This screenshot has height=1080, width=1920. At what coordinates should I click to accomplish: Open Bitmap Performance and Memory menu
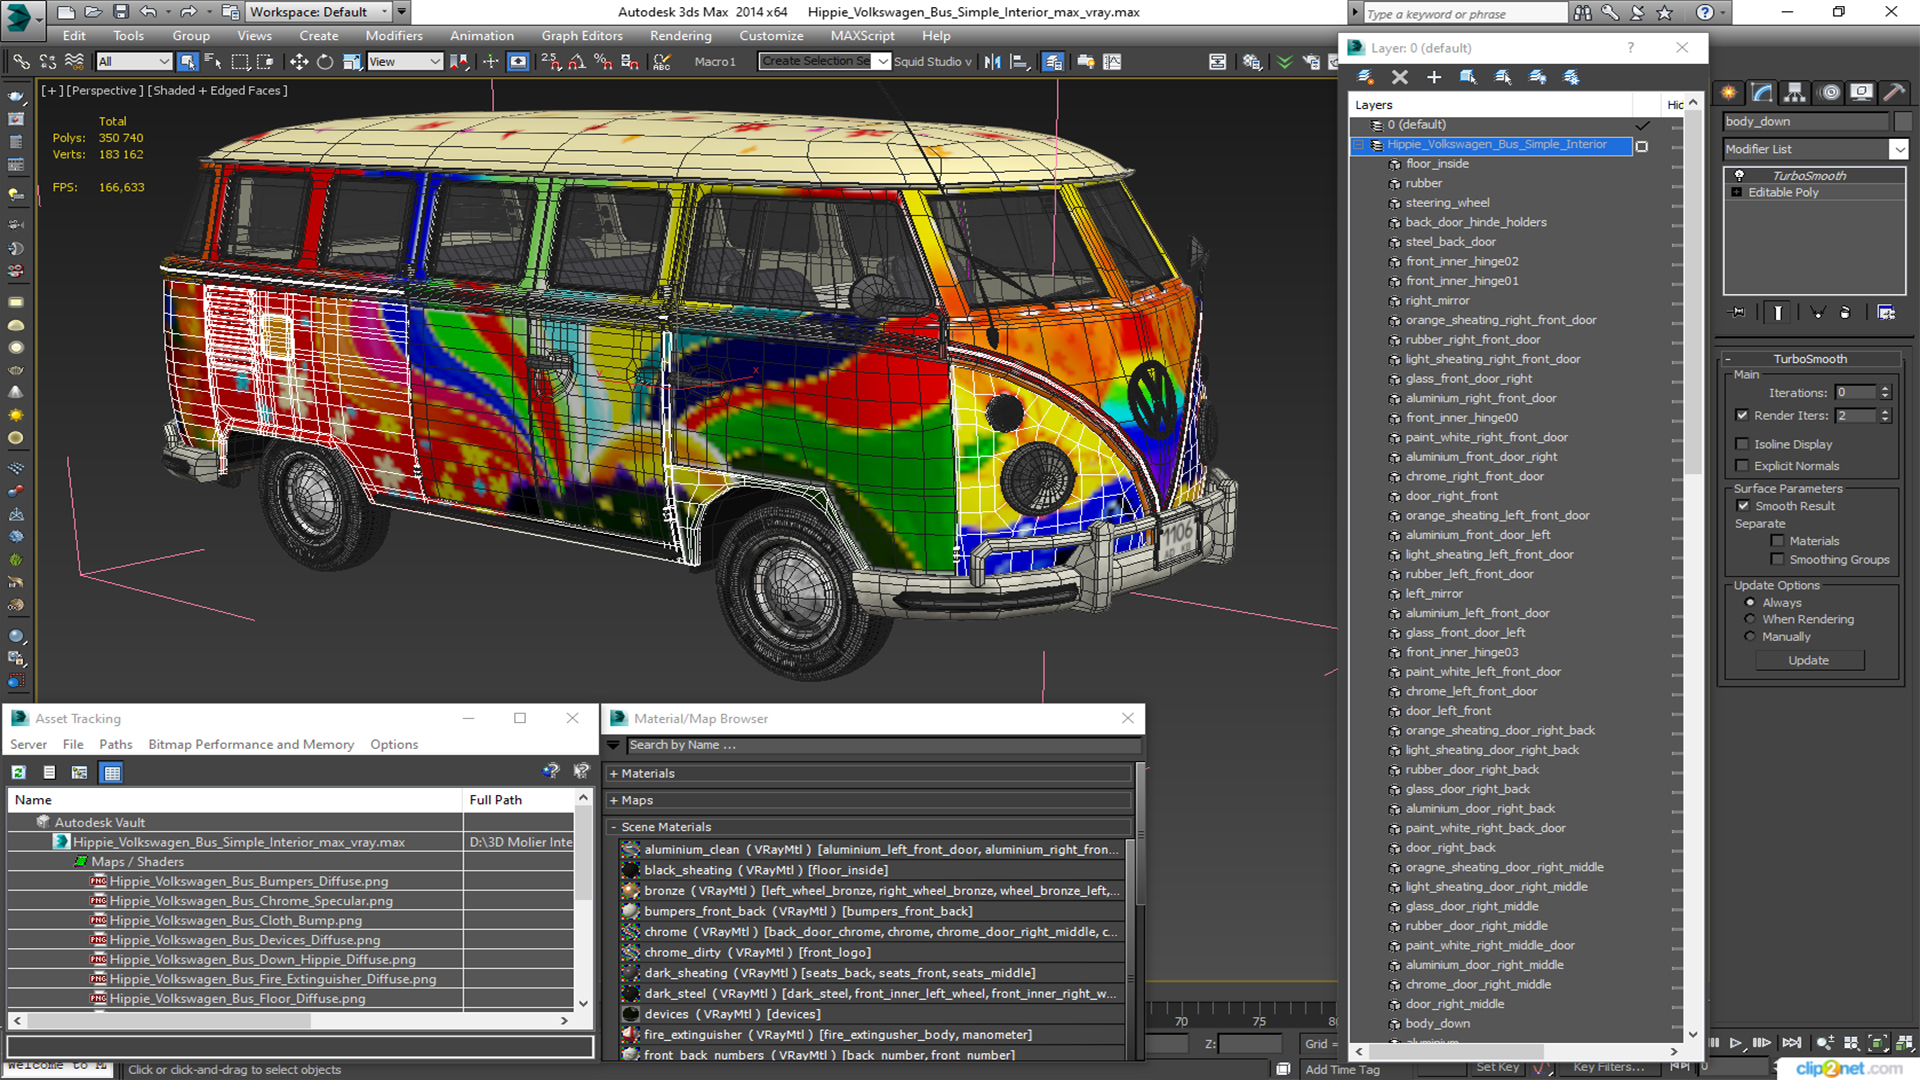(251, 744)
